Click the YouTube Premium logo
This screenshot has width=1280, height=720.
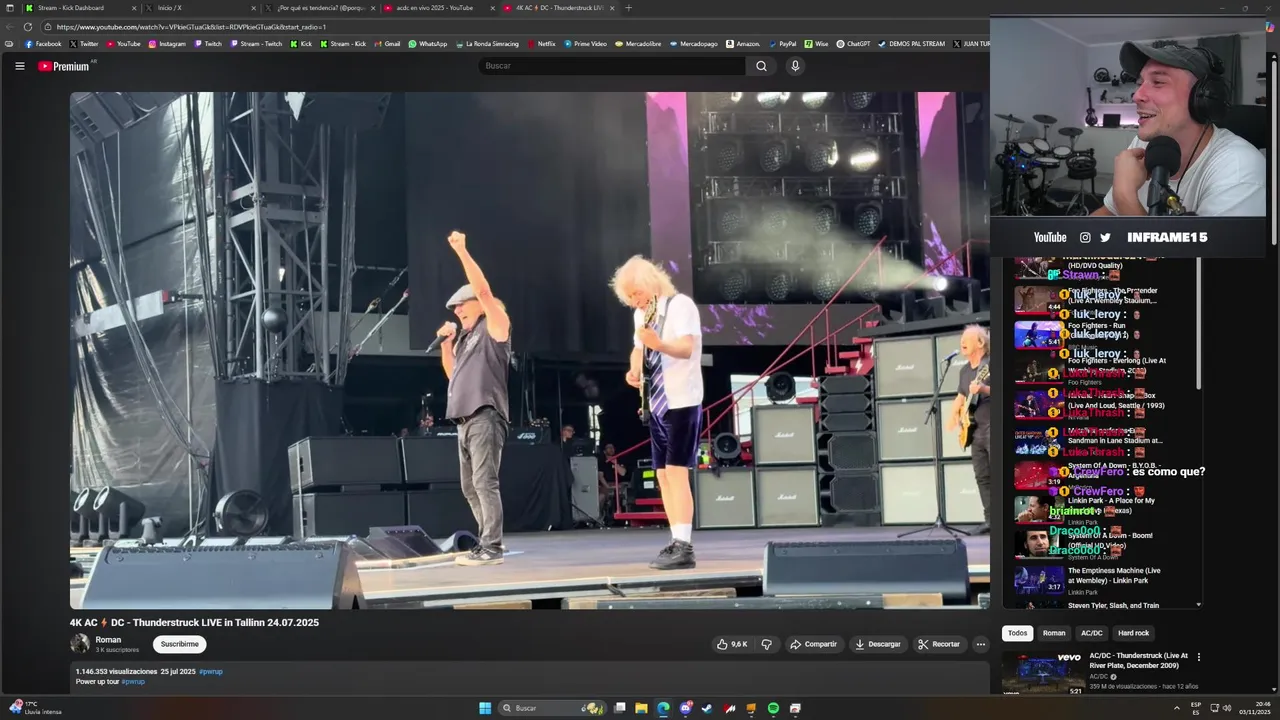pos(65,66)
